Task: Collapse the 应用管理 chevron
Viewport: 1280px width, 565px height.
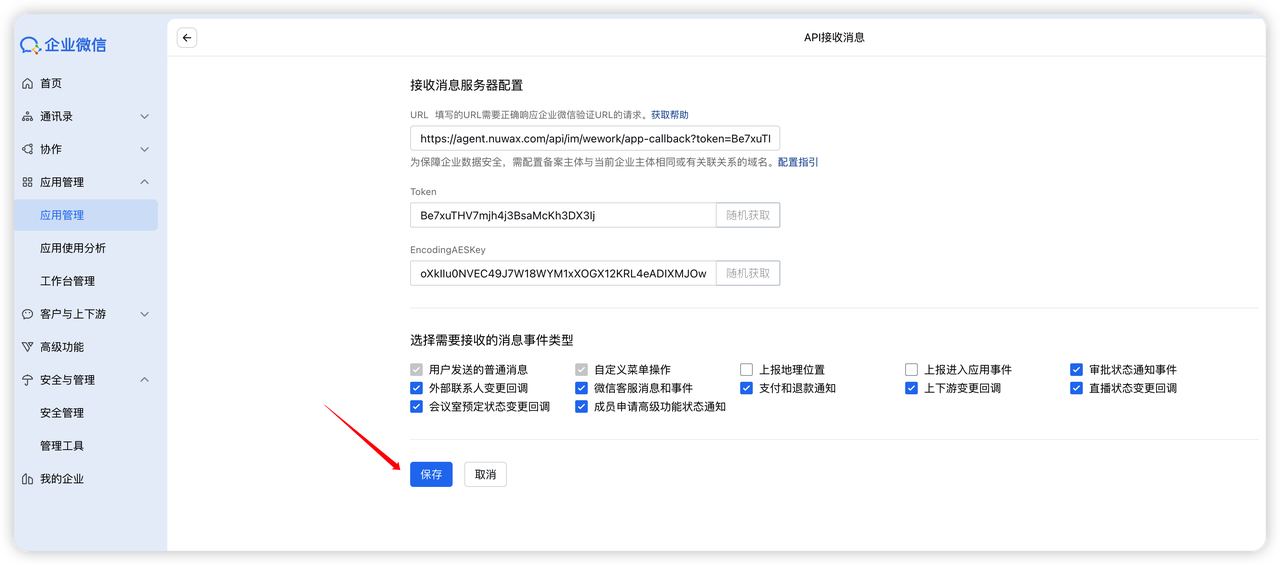Action: 144,182
